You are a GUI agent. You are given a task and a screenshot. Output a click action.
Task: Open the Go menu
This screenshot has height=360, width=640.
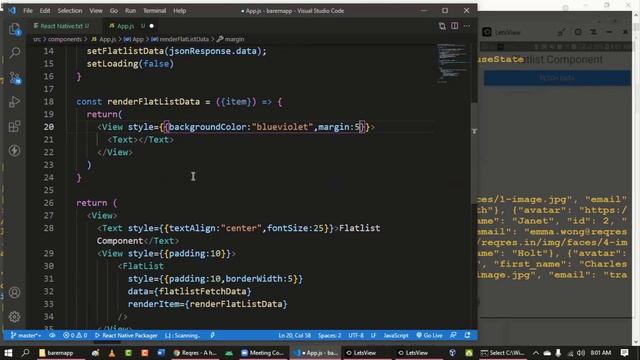[x=114, y=11]
